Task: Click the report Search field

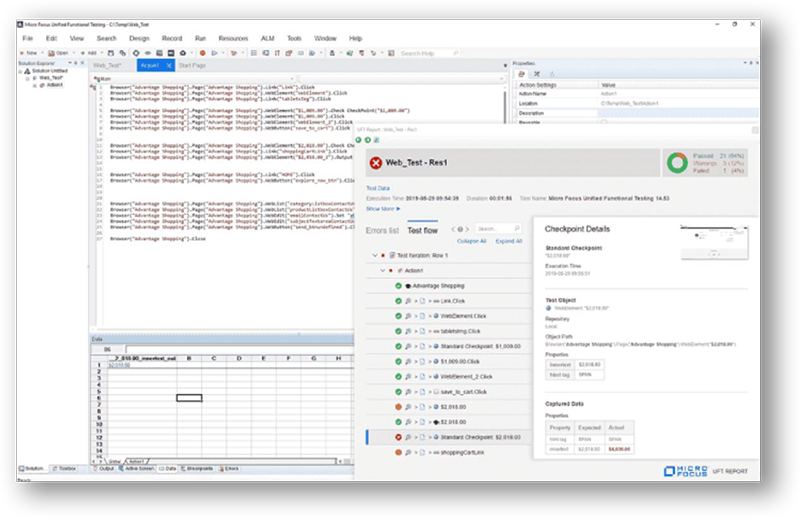Action: point(498,229)
